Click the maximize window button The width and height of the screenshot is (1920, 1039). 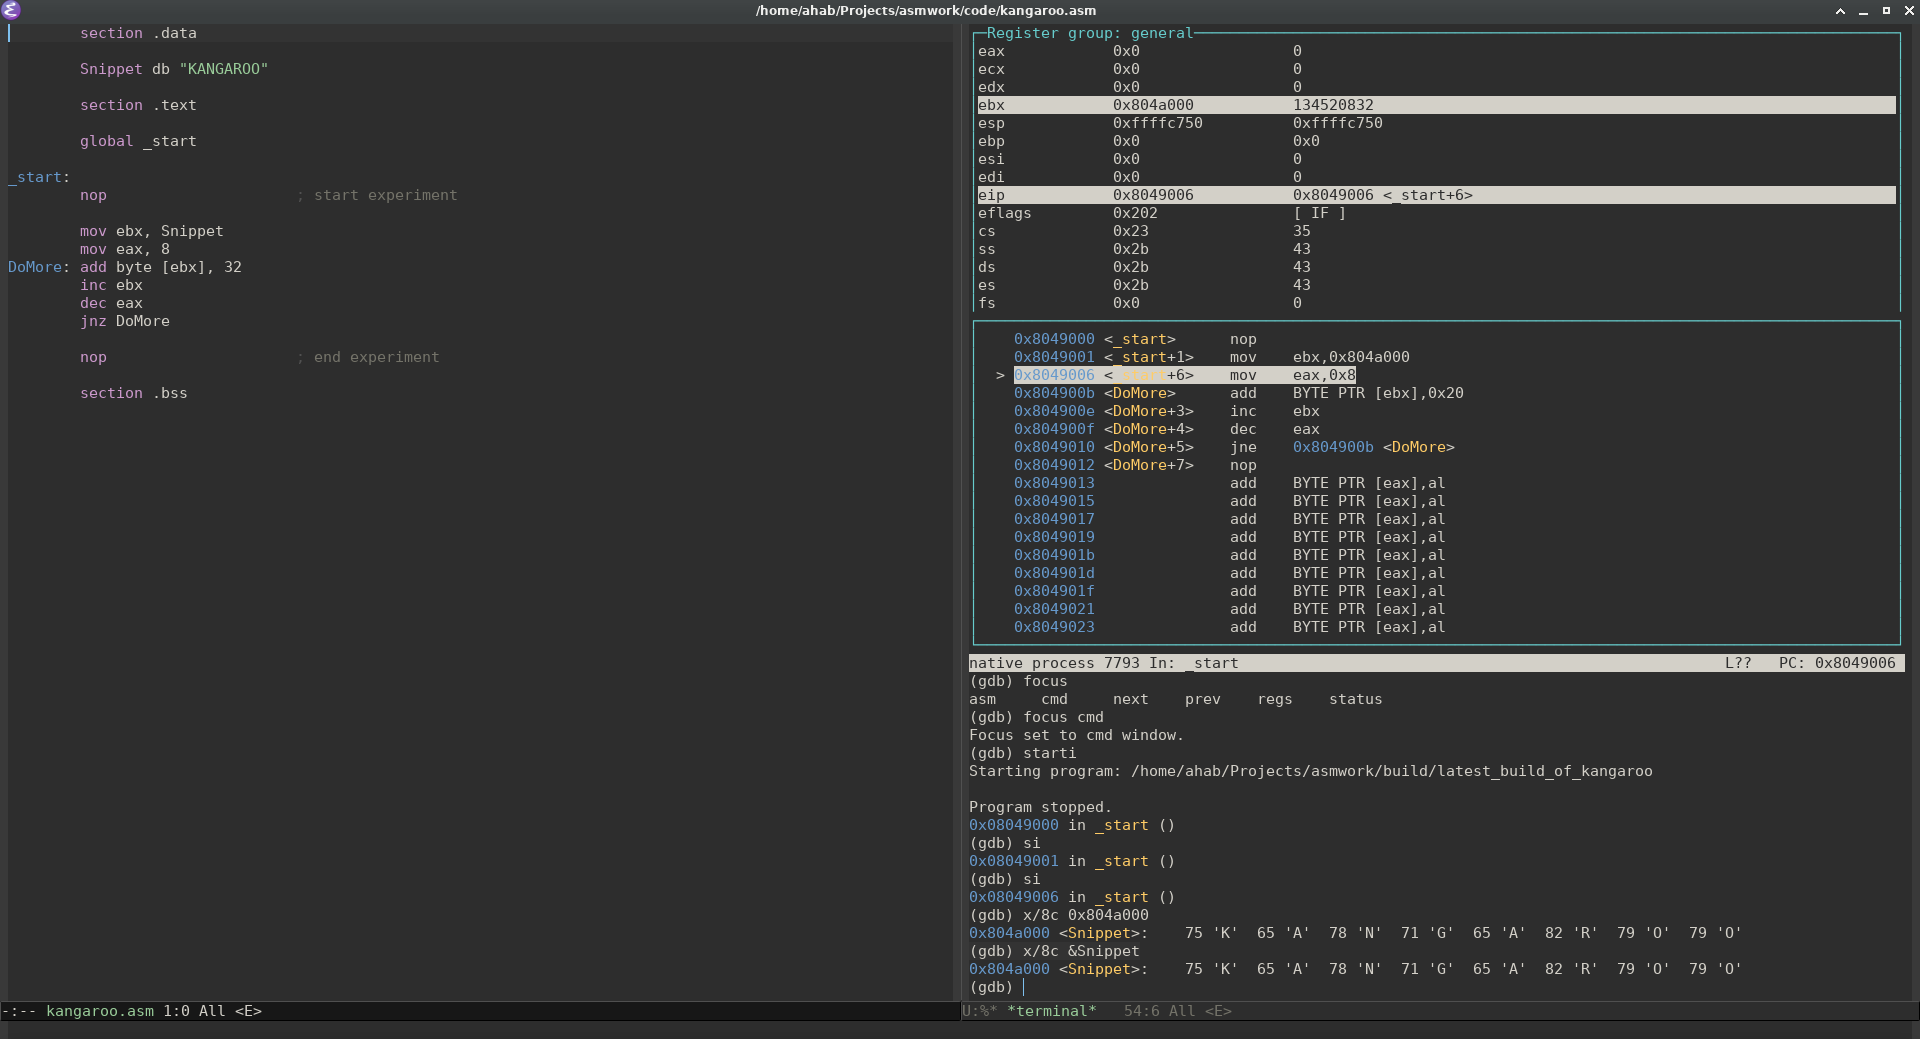pyautogui.click(x=1886, y=11)
